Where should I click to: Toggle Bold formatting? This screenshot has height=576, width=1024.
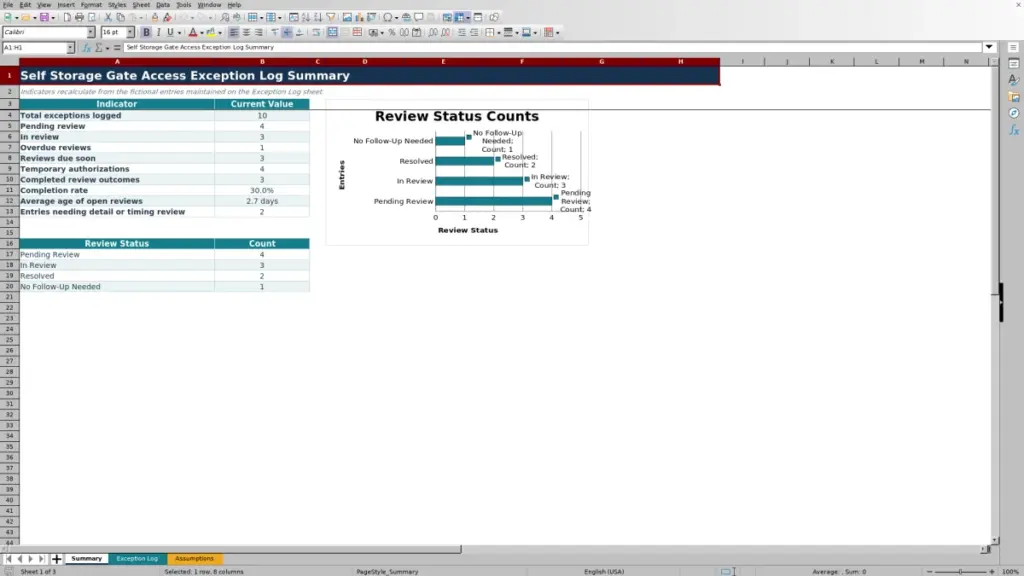[x=146, y=33]
